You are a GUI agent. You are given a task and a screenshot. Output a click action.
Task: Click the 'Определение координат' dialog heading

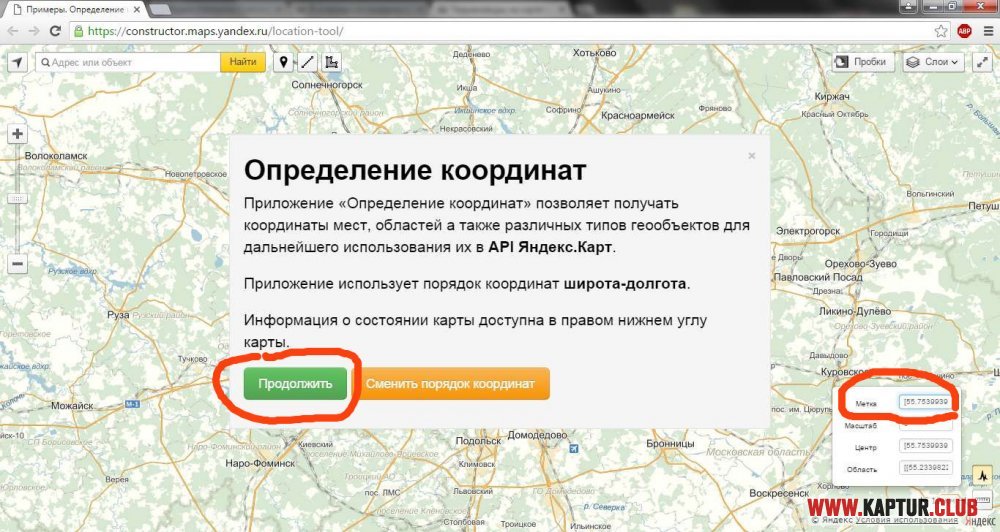pos(415,170)
